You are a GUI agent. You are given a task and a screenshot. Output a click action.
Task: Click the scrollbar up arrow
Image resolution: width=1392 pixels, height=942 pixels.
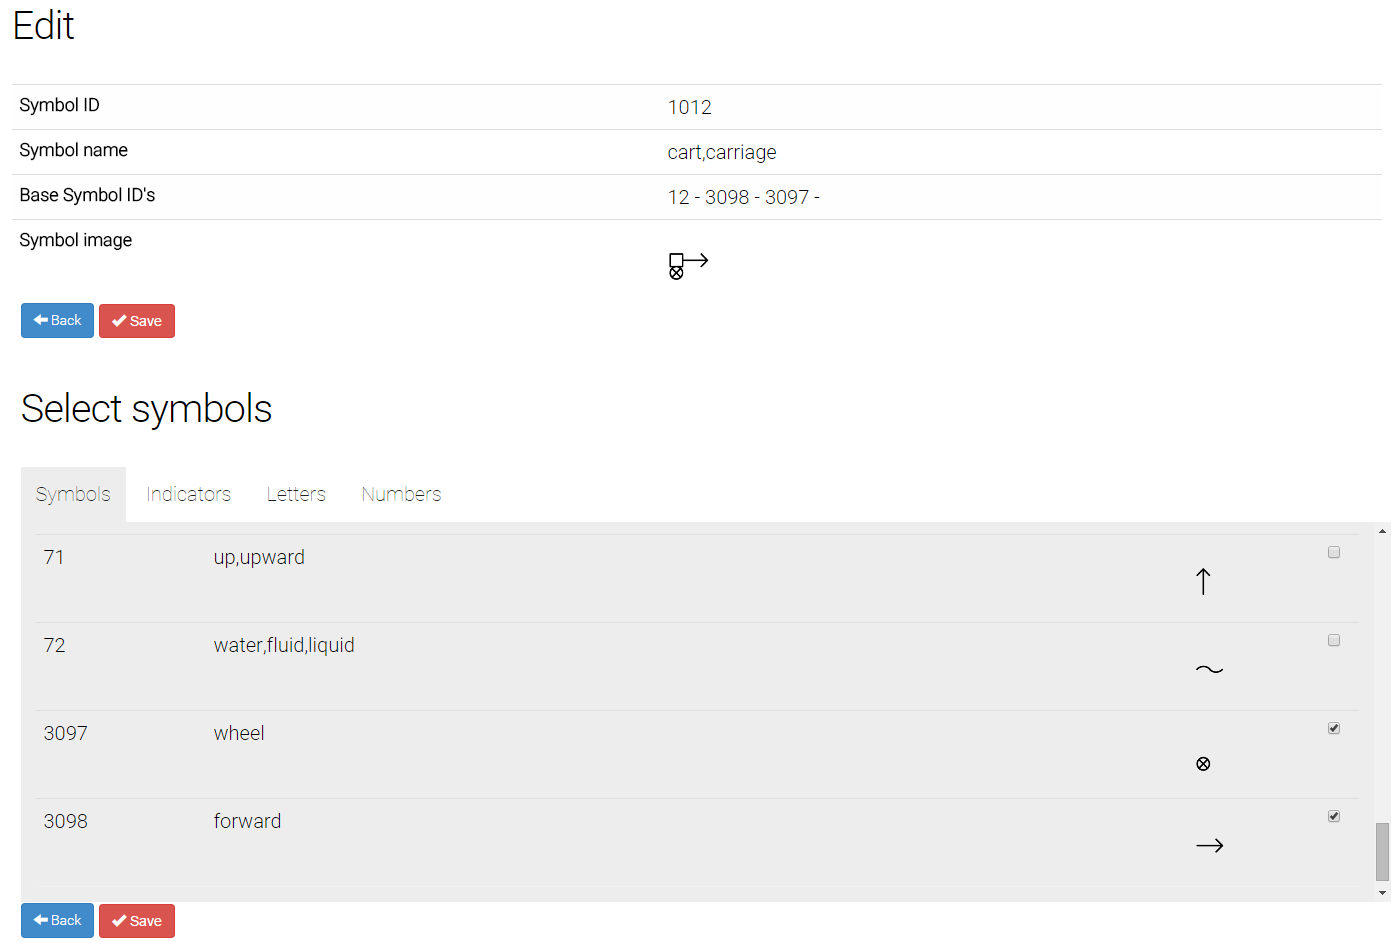point(1382,531)
